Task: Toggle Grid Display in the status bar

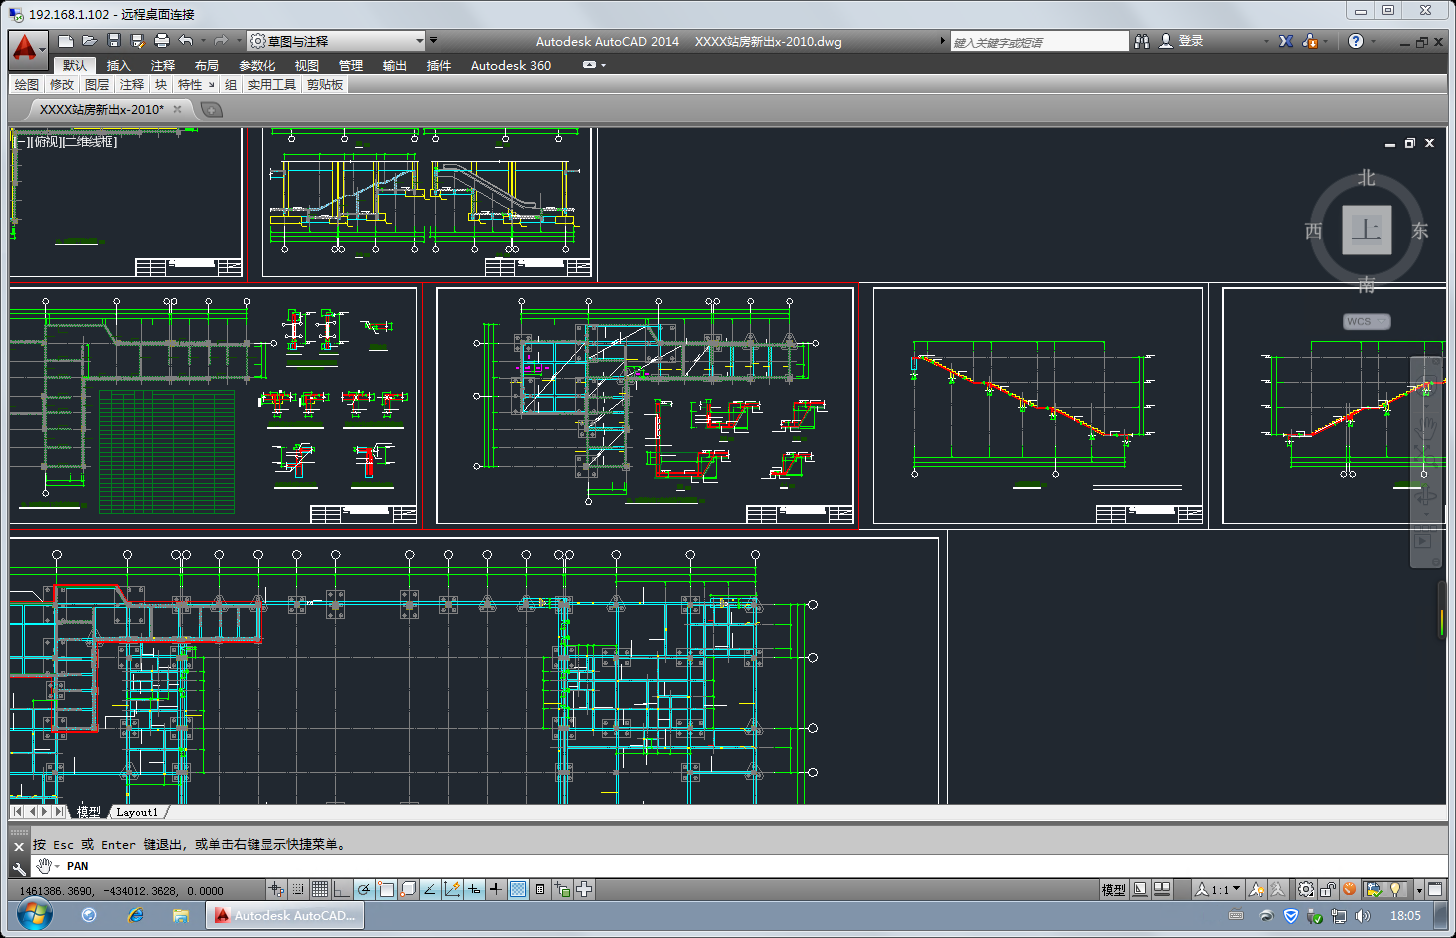Action: pos(320,889)
